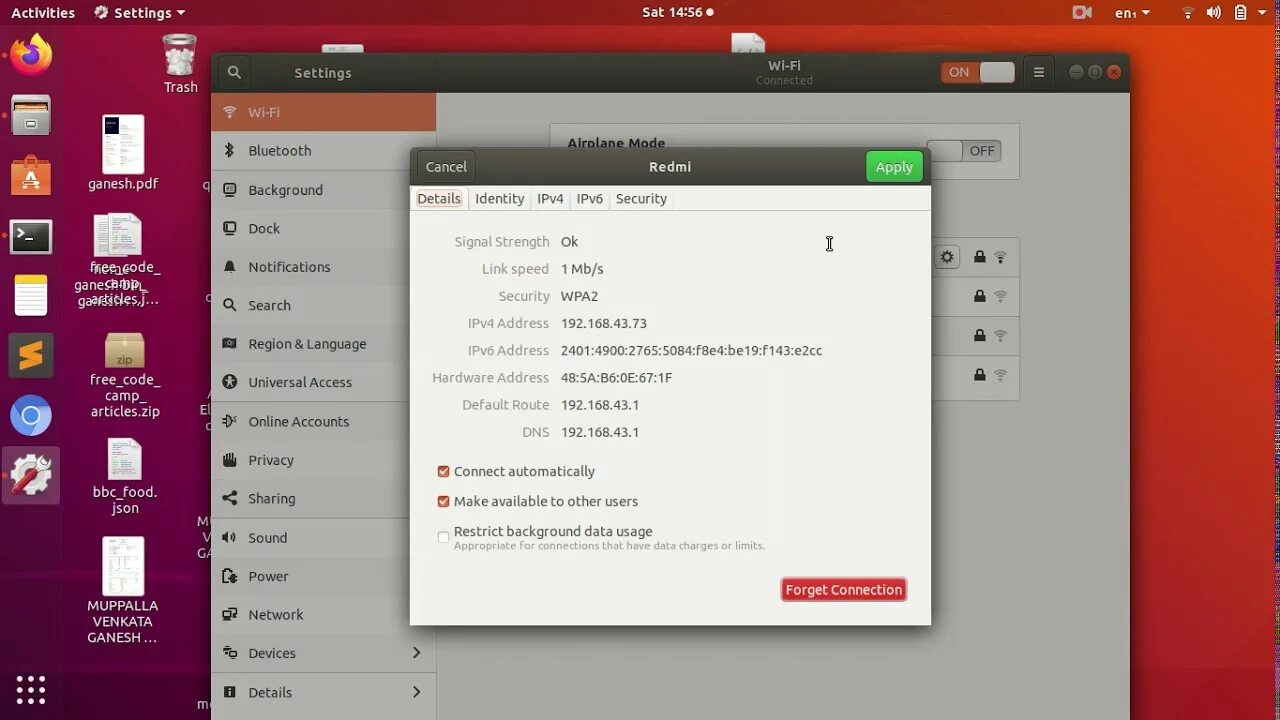This screenshot has height=720, width=1280.
Task: Select free_code_camp_articles.zip on the desktop
Action: click(x=125, y=375)
